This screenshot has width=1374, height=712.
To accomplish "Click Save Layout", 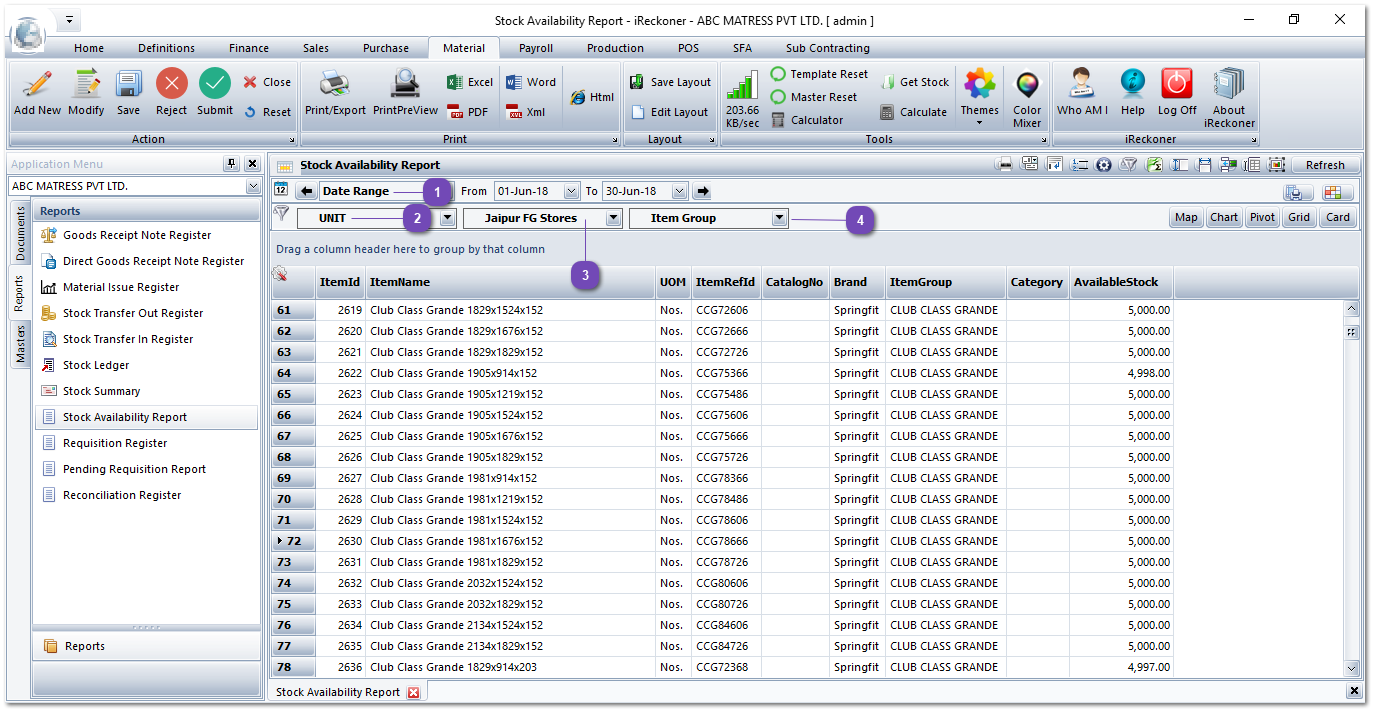I will pyautogui.click(x=670, y=81).
